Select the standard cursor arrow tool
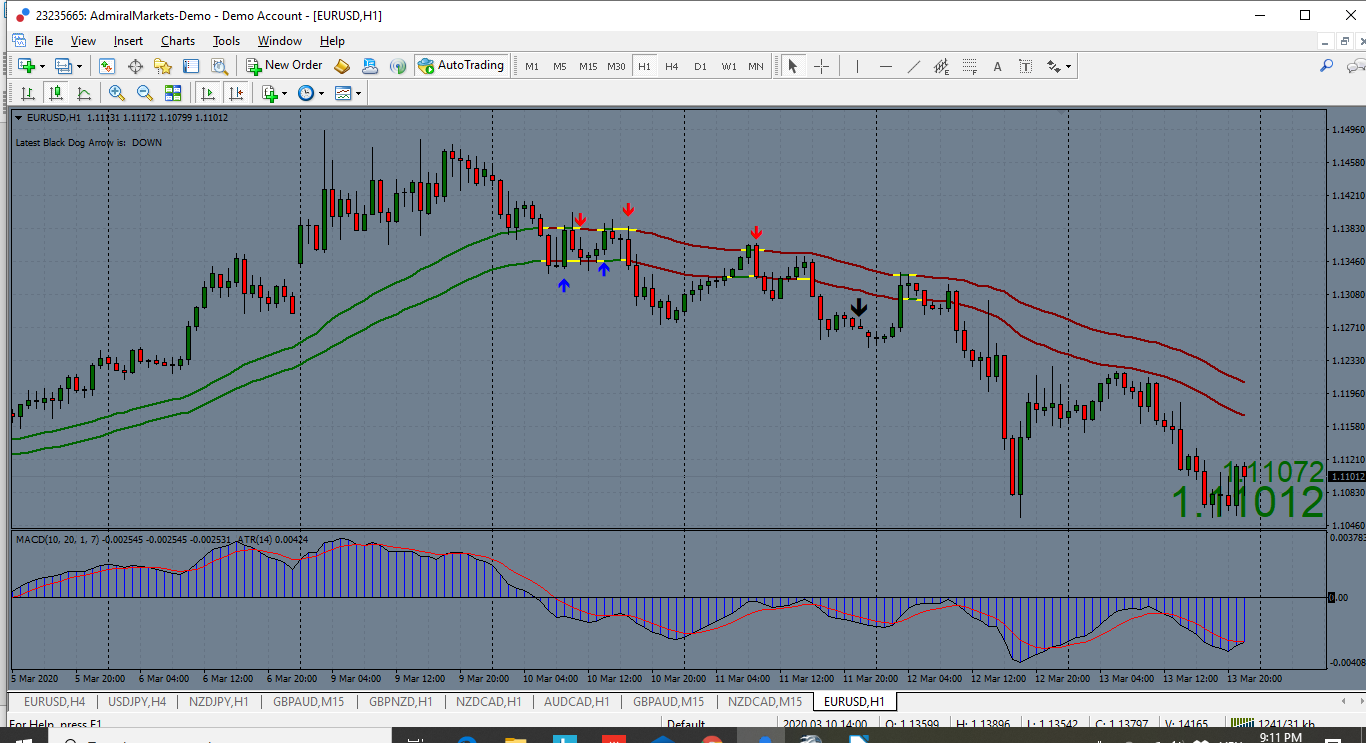 click(x=793, y=66)
